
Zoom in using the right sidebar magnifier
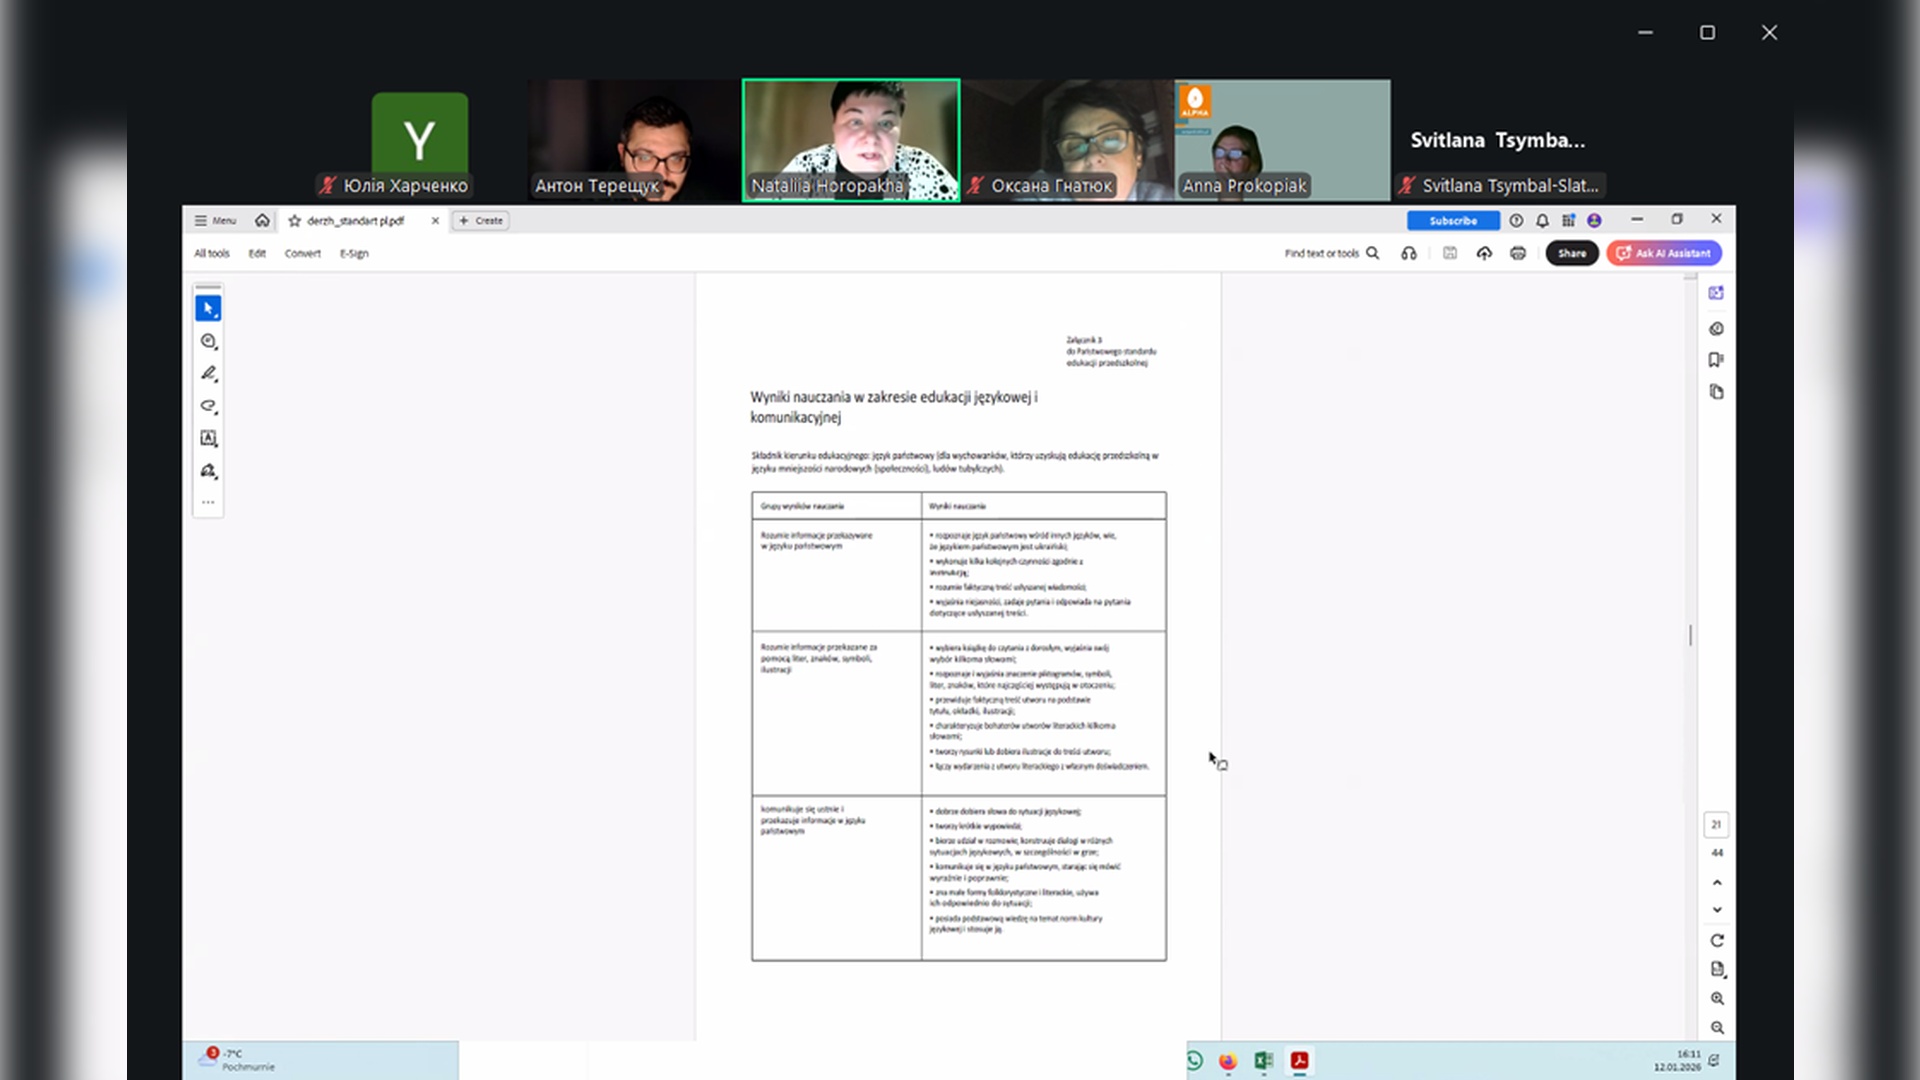(x=1717, y=998)
